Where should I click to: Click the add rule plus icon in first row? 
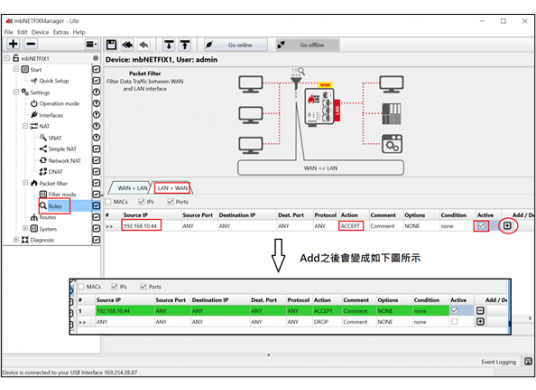[x=507, y=226]
